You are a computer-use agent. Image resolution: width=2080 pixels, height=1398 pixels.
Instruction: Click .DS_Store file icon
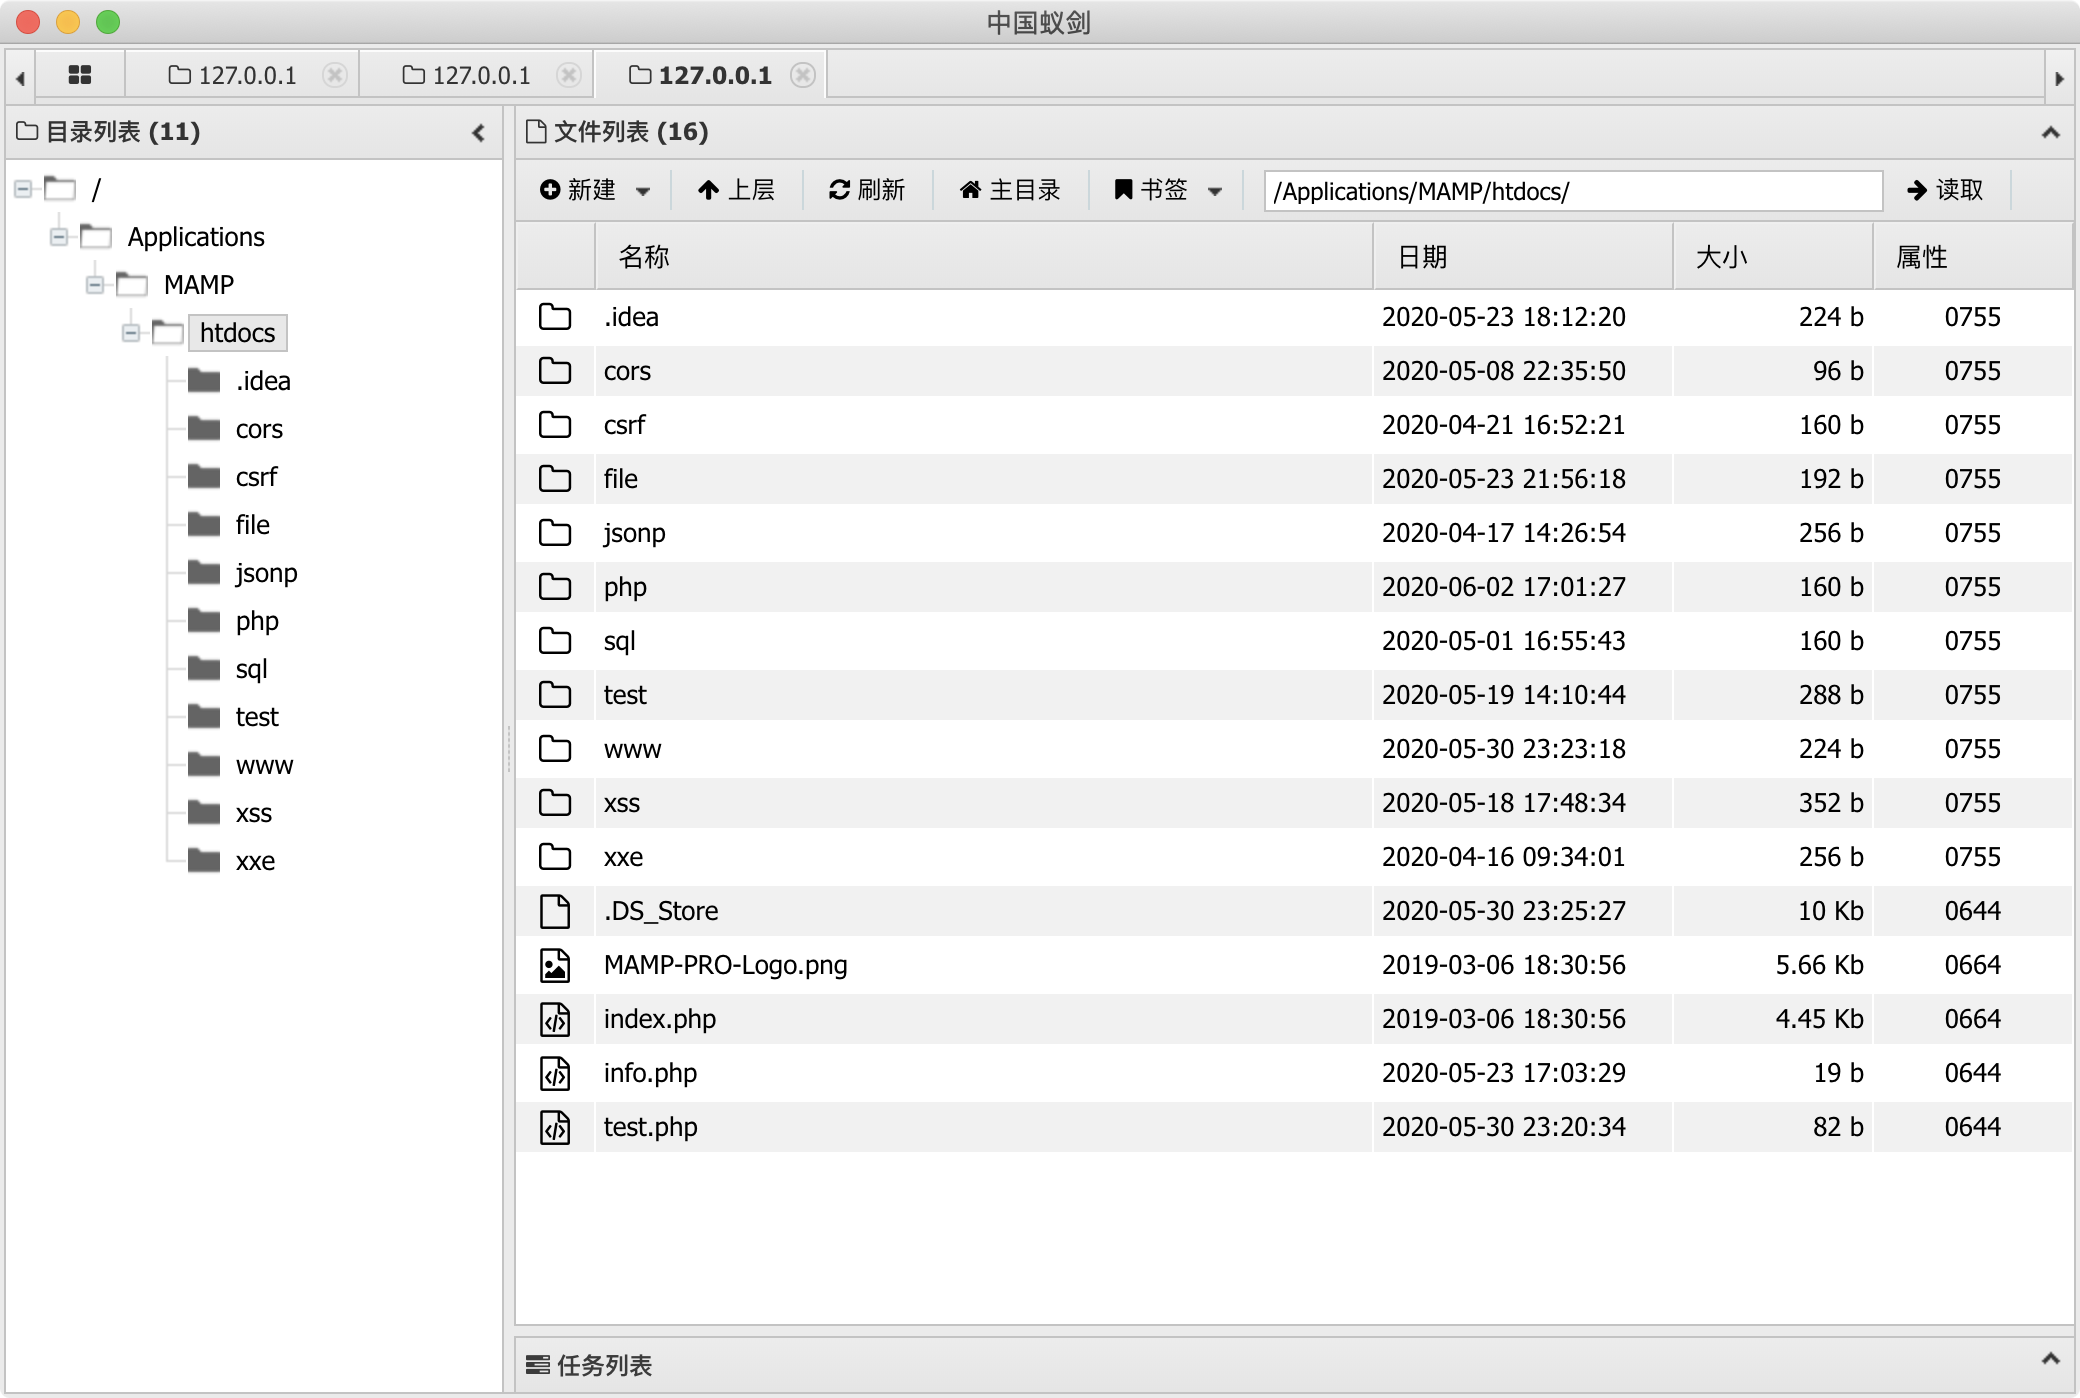click(555, 911)
